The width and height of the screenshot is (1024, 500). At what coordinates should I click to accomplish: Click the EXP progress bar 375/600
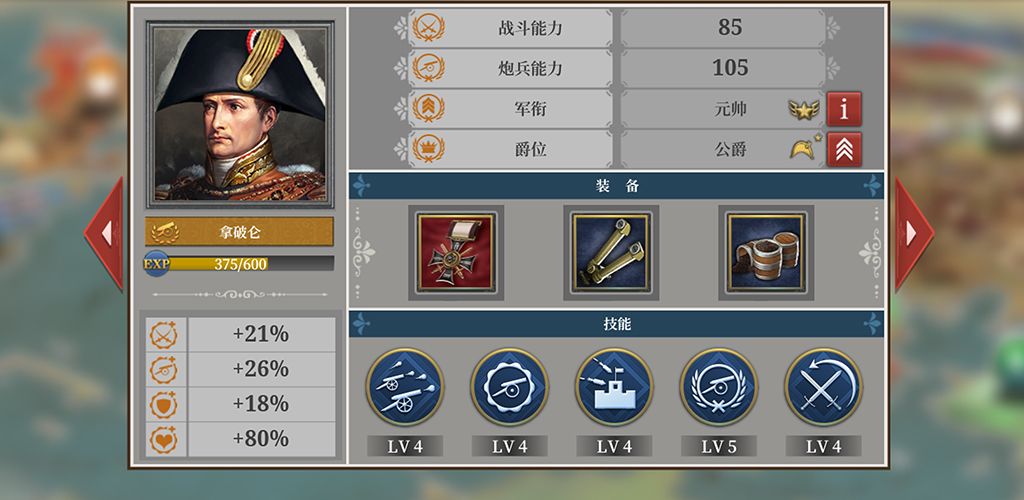(239, 264)
